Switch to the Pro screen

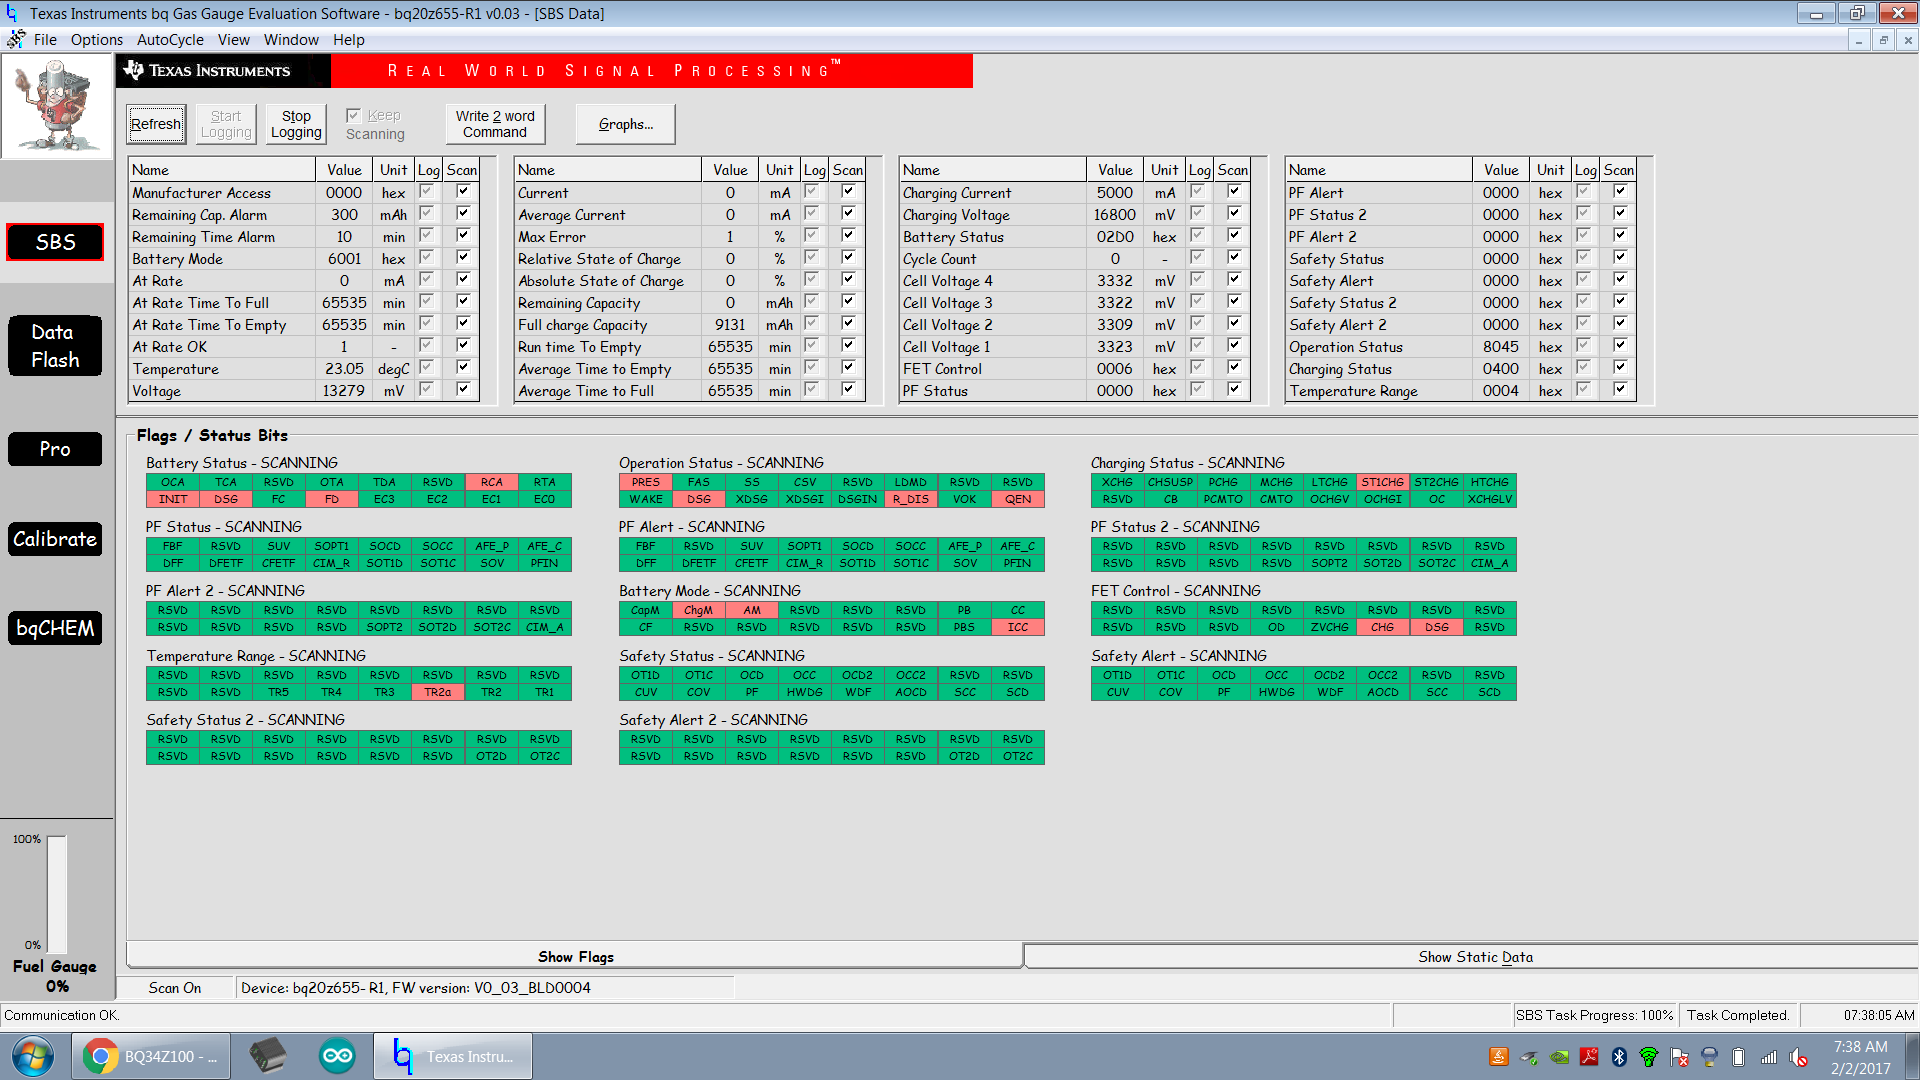click(x=55, y=449)
